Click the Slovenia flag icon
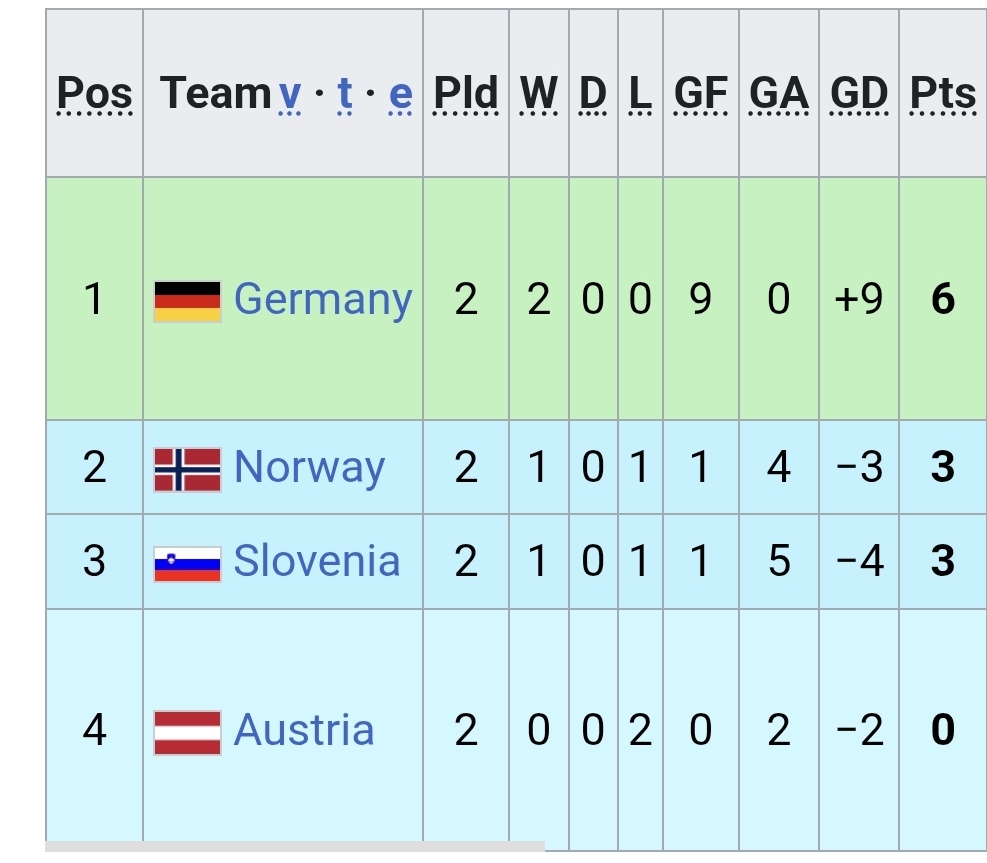 click(x=187, y=562)
